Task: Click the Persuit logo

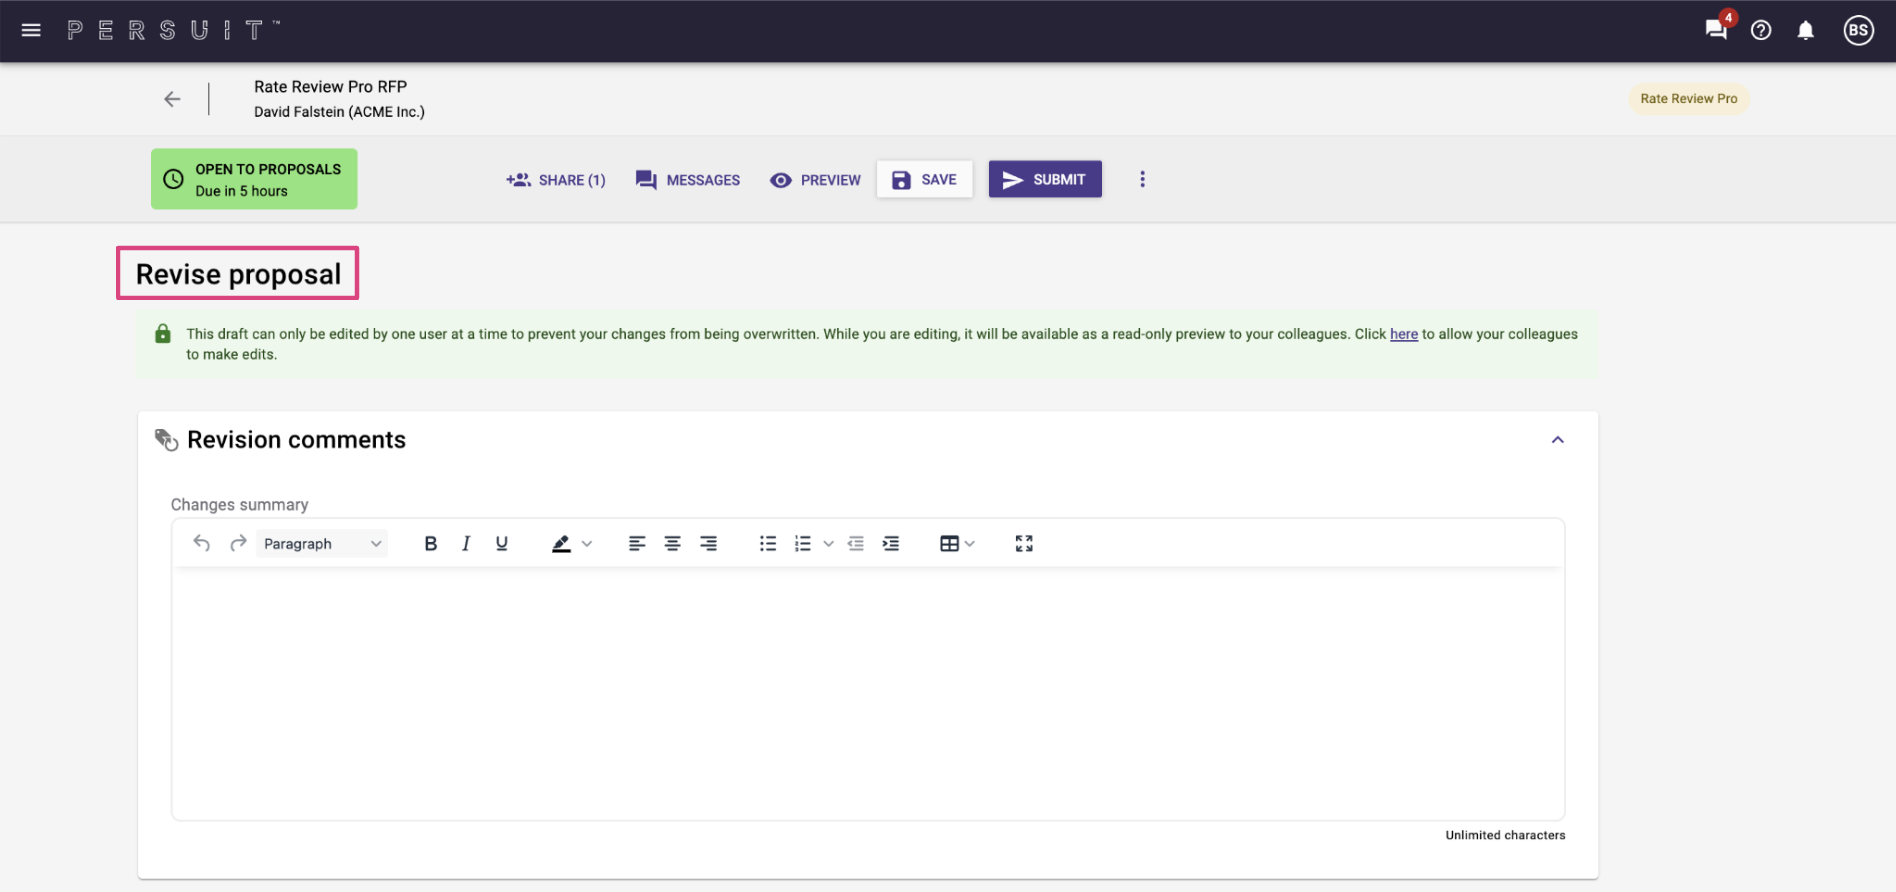Action: click(174, 30)
